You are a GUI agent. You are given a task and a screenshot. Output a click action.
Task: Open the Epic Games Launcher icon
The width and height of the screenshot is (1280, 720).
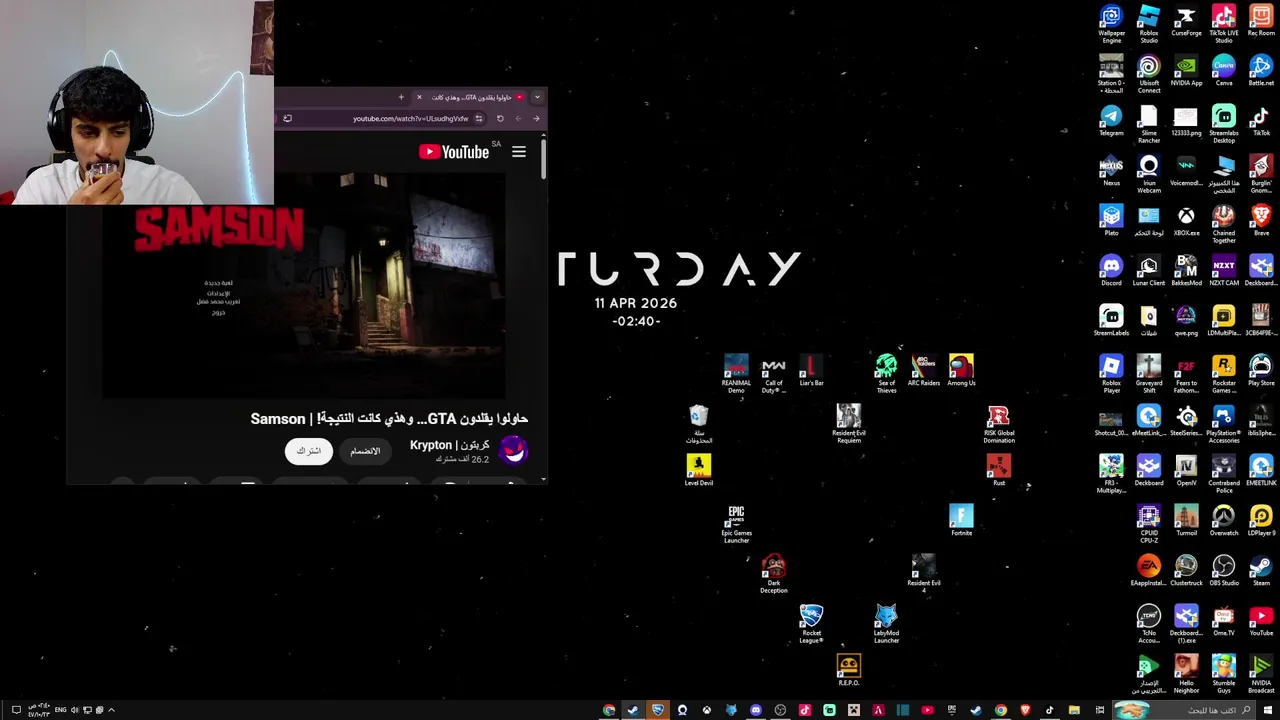click(736, 524)
